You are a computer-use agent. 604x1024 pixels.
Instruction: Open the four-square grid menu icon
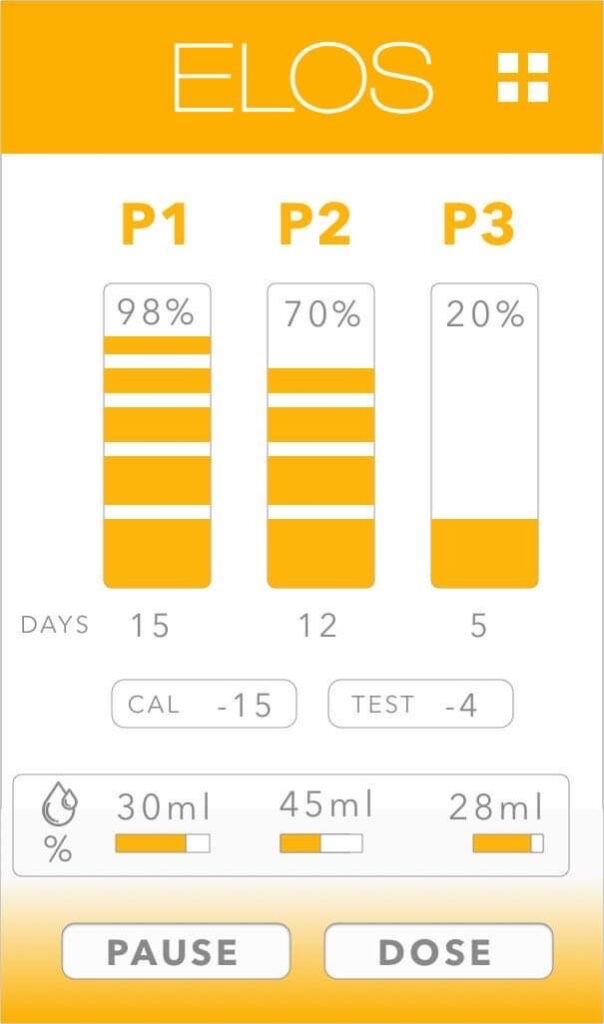click(x=523, y=77)
